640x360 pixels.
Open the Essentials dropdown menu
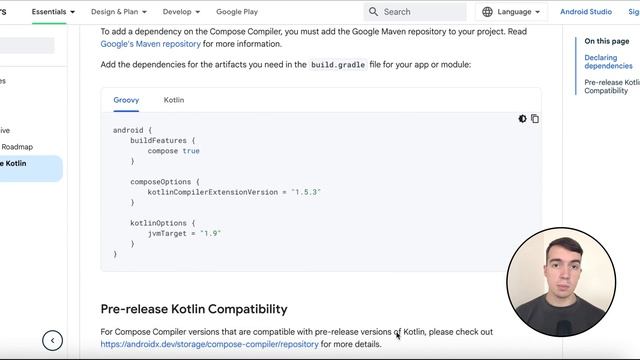(x=53, y=12)
